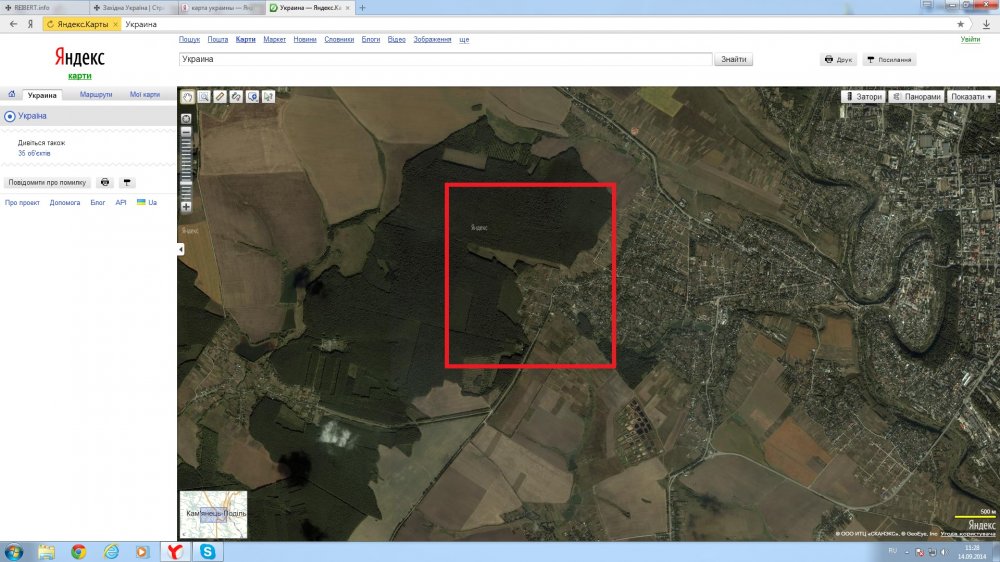Expand the 'ще' more services link

464,40
